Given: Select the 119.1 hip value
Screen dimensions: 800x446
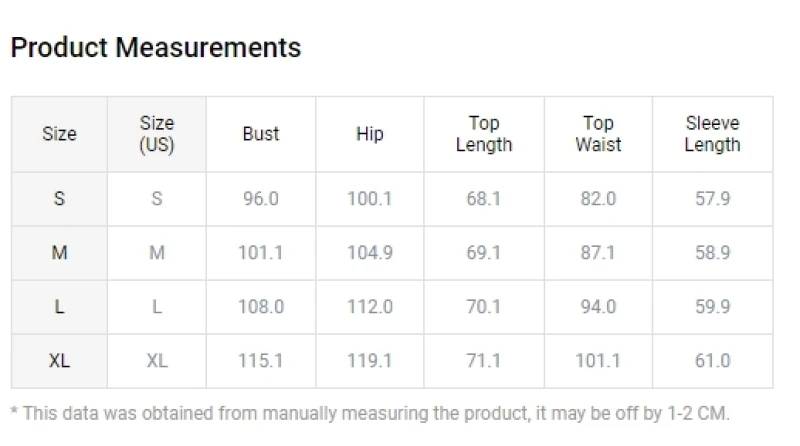Looking at the screenshot, I should [369, 361].
